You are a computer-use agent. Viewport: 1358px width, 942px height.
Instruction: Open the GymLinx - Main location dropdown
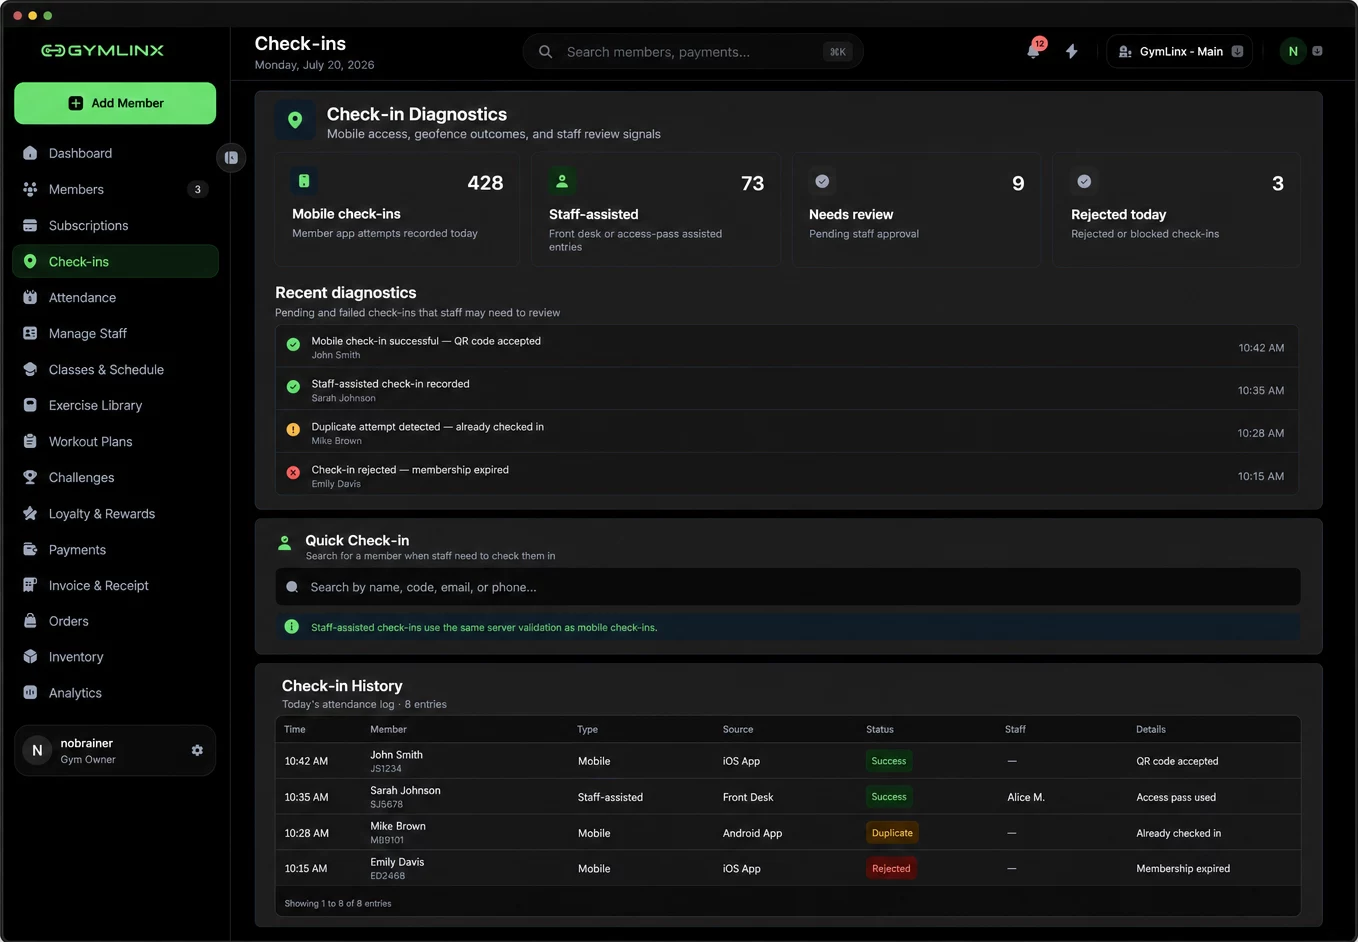click(1180, 51)
